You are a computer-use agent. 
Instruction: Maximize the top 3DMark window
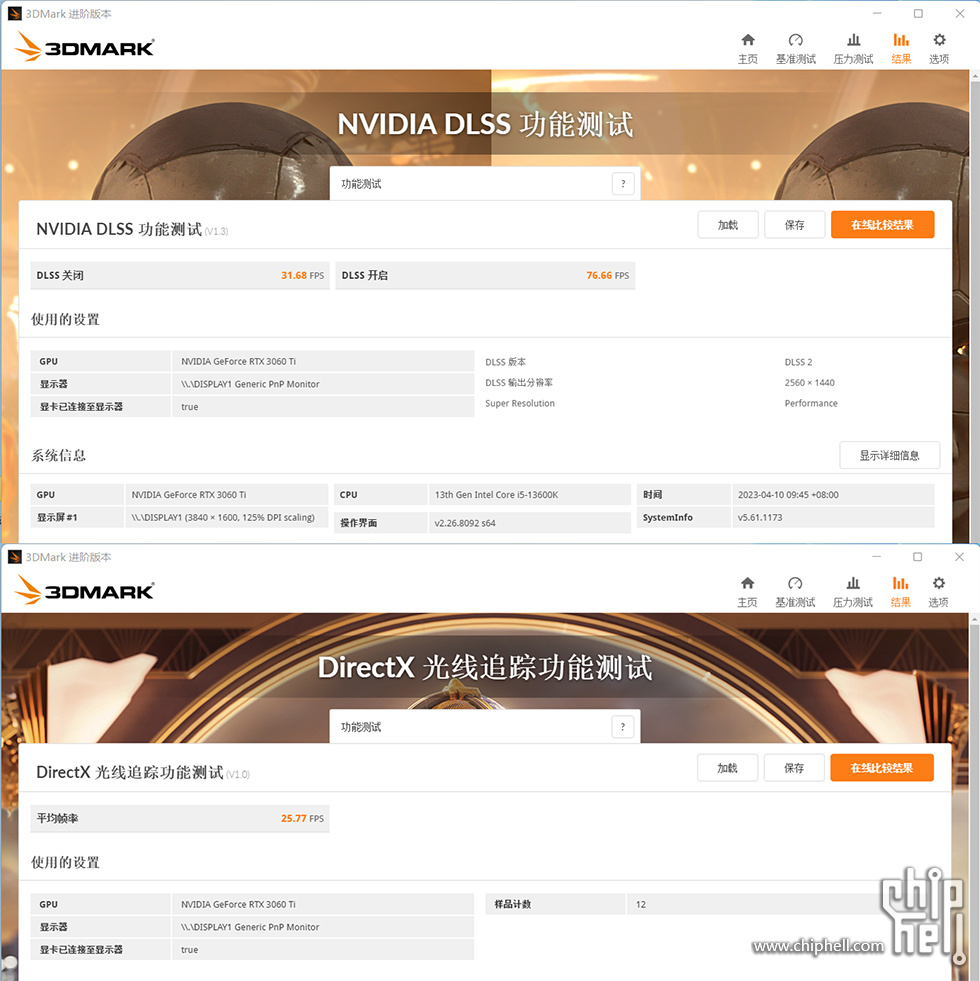point(918,13)
